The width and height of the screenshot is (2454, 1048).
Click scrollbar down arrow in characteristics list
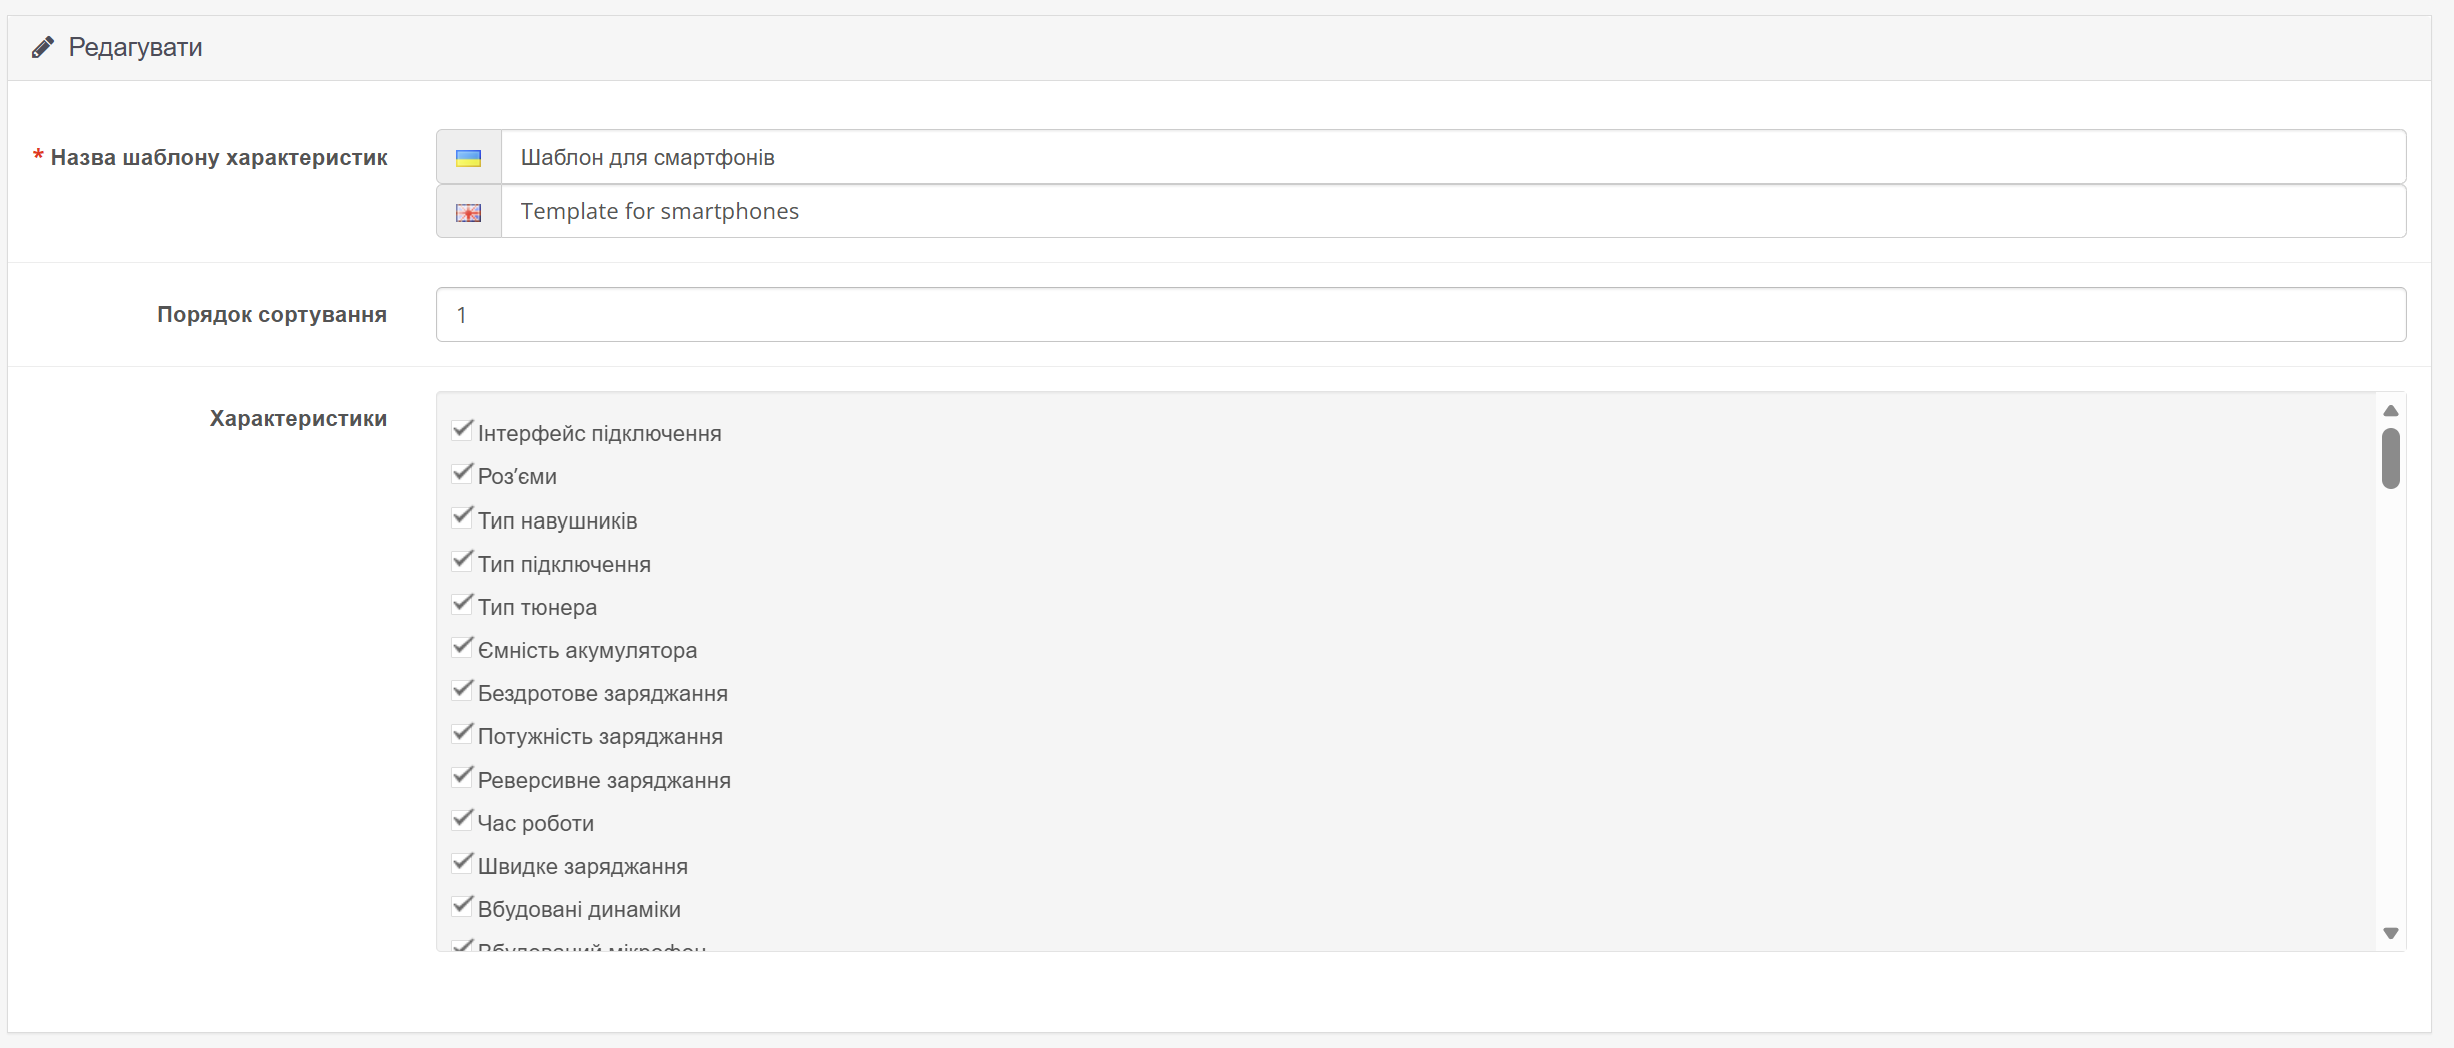pos(2391,933)
